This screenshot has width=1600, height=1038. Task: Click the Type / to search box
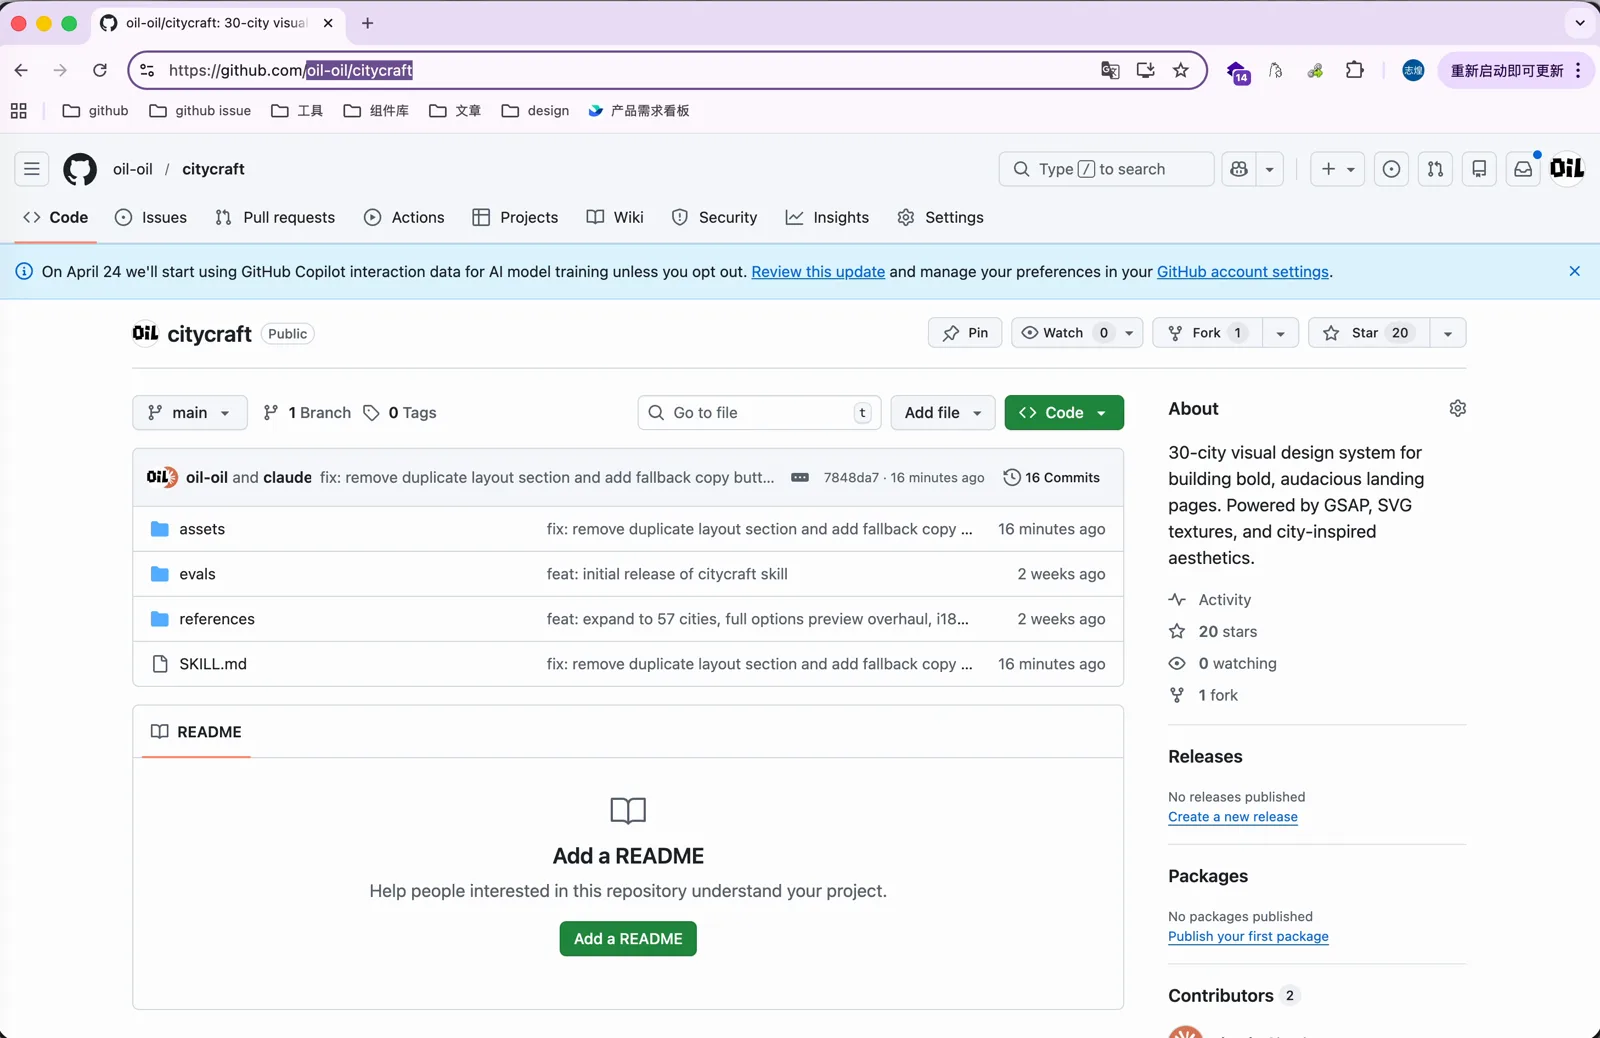click(1106, 169)
